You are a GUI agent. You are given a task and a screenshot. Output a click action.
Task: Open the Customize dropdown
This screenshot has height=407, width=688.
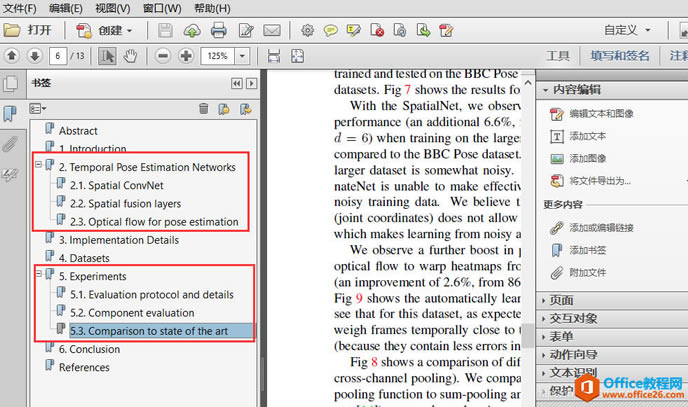click(x=648, y=30)
